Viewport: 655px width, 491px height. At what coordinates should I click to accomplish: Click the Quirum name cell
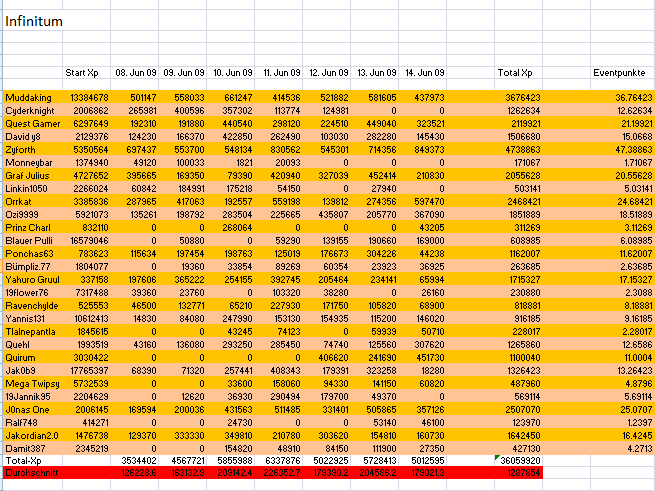point(33,357)
